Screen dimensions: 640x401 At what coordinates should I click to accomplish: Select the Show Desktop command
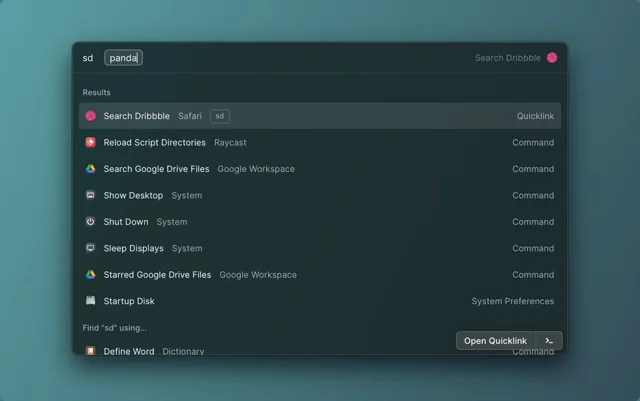[x=320, y=195]
